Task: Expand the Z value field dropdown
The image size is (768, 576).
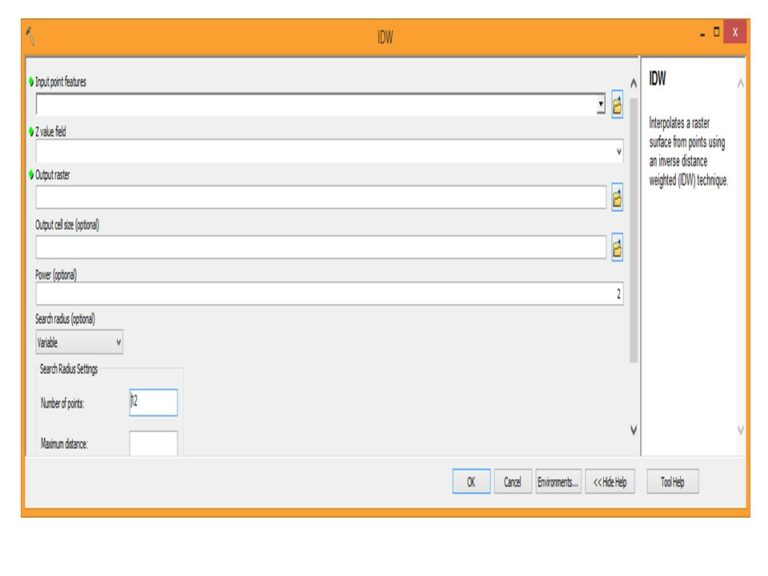Action: (x=619, y=152)
